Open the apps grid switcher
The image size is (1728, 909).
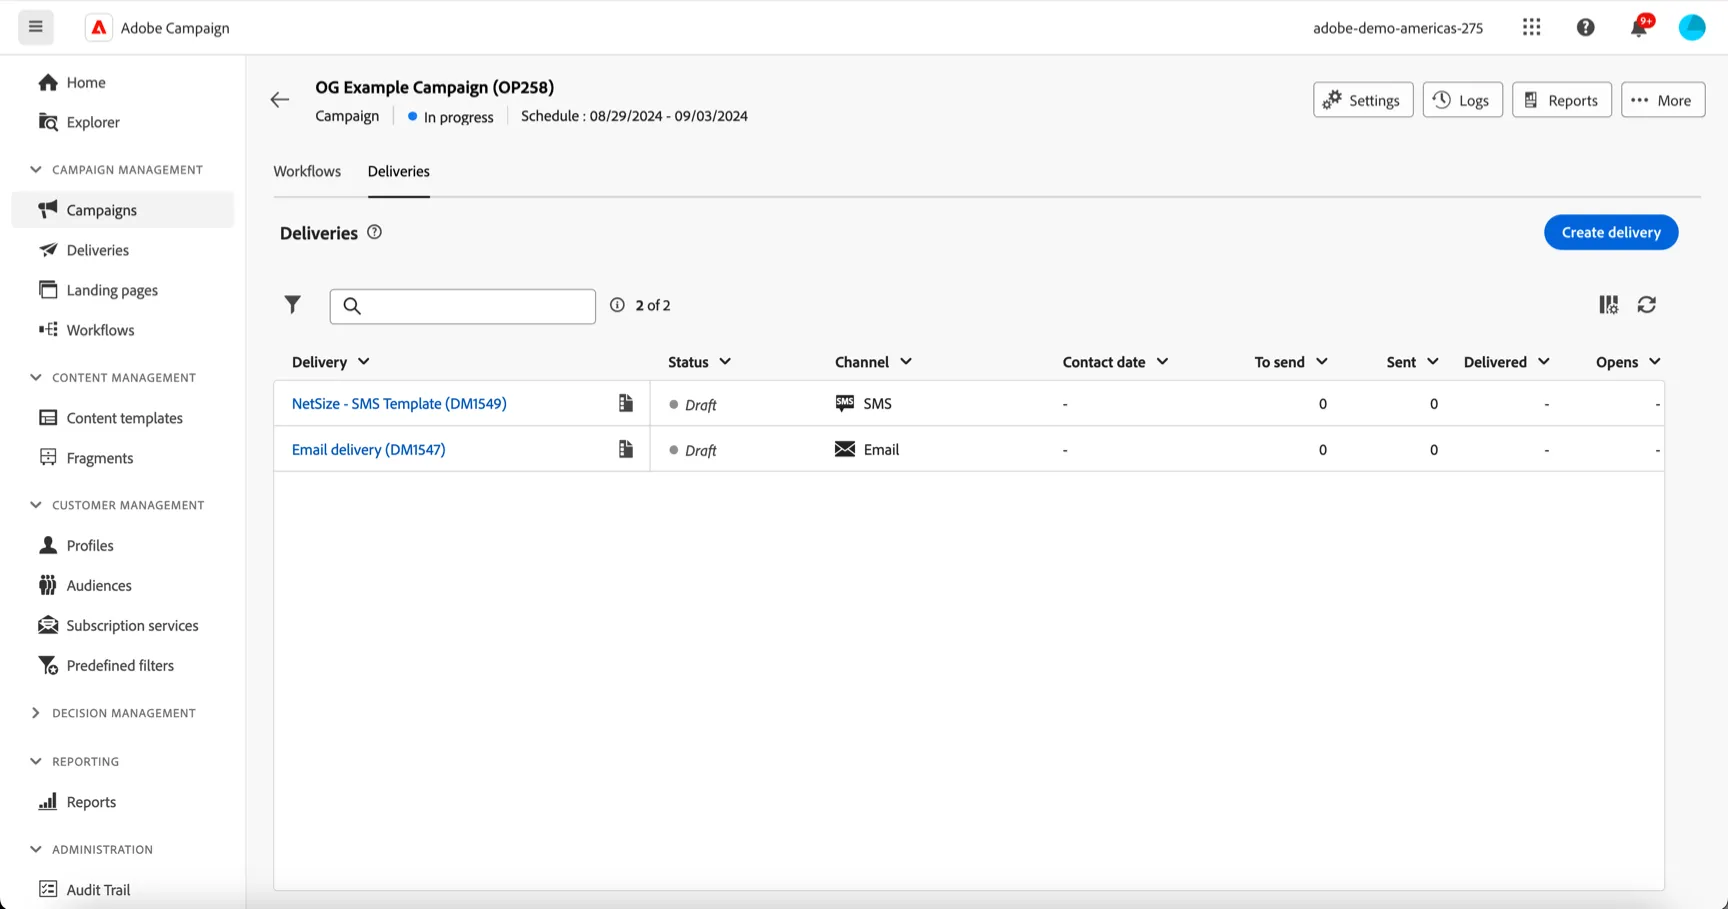coord(1532,27)
